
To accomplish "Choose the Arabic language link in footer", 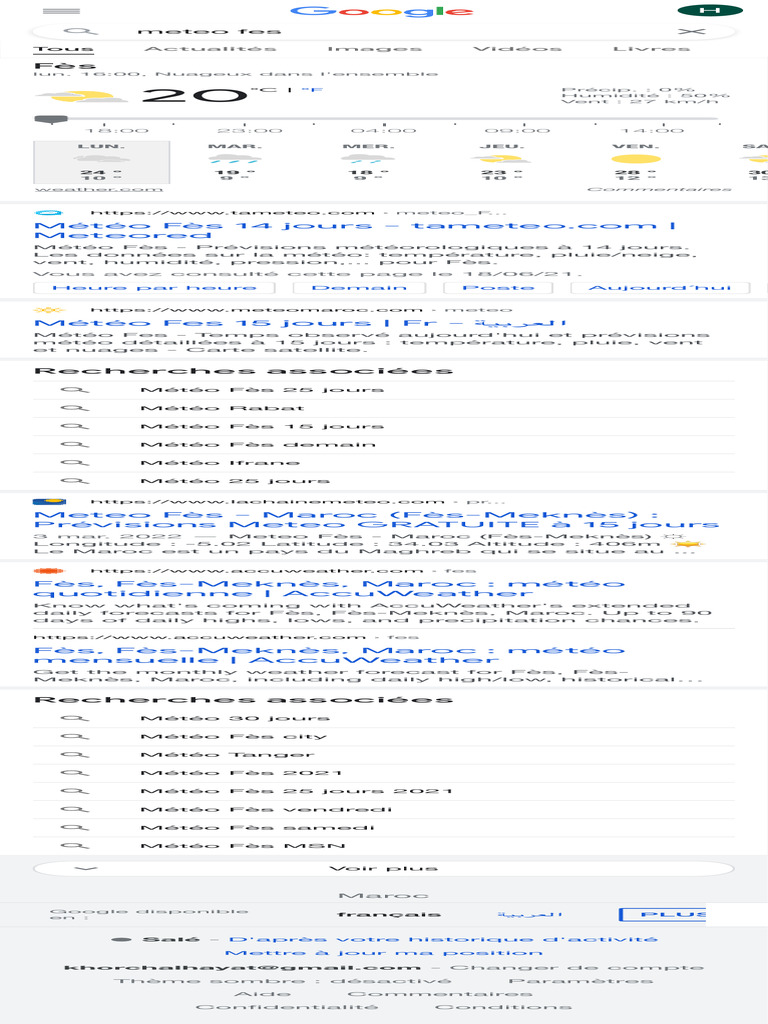I will pyautogui.click(x=530, y=914).
